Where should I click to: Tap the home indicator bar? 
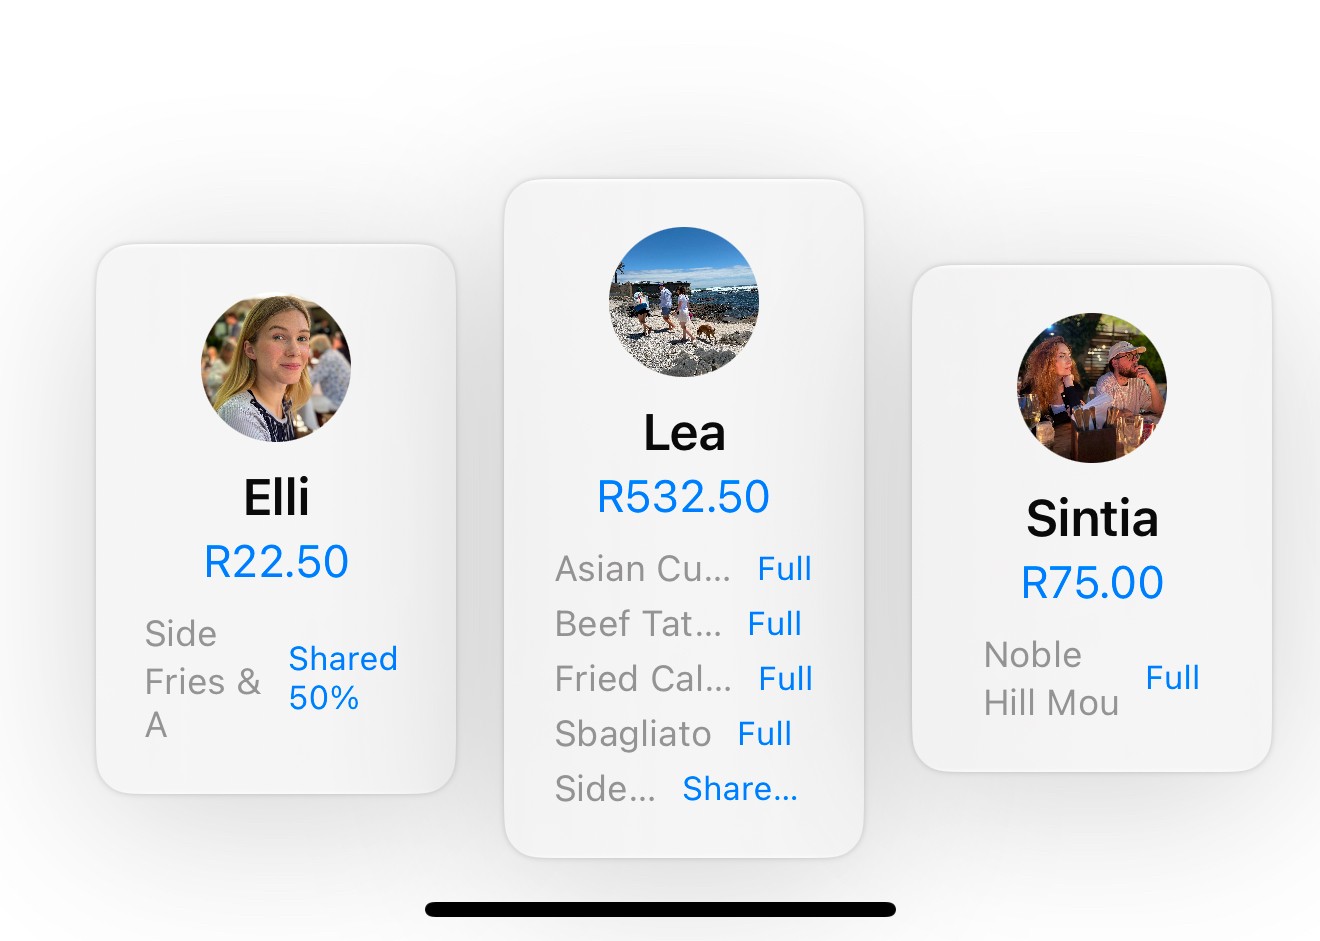[x=660, y=909]
